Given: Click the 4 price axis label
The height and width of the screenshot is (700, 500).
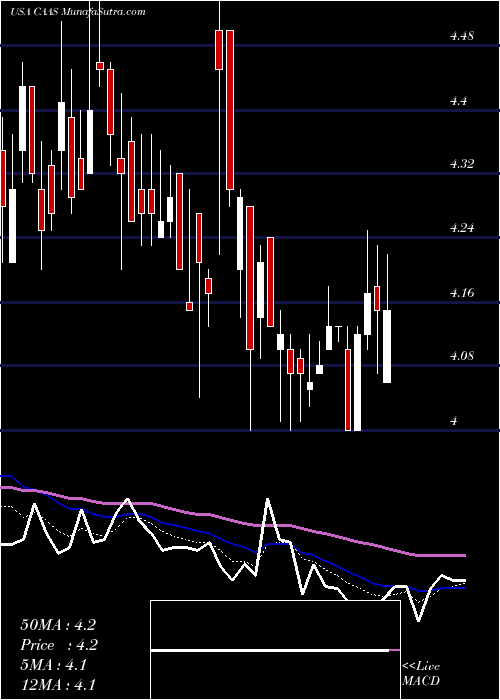Looking at the screenshot, I should 454,420.
